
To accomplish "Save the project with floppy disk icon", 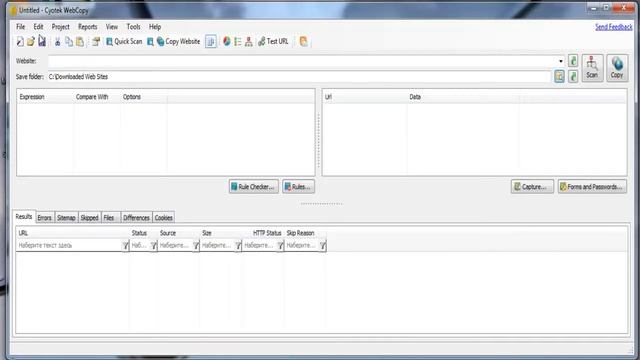I will click(42, 41).
